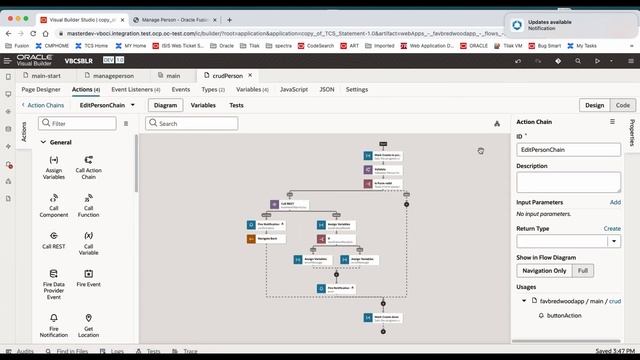640x360 pixels.
Task: Reload the browser page
Action: coord(33,33)
